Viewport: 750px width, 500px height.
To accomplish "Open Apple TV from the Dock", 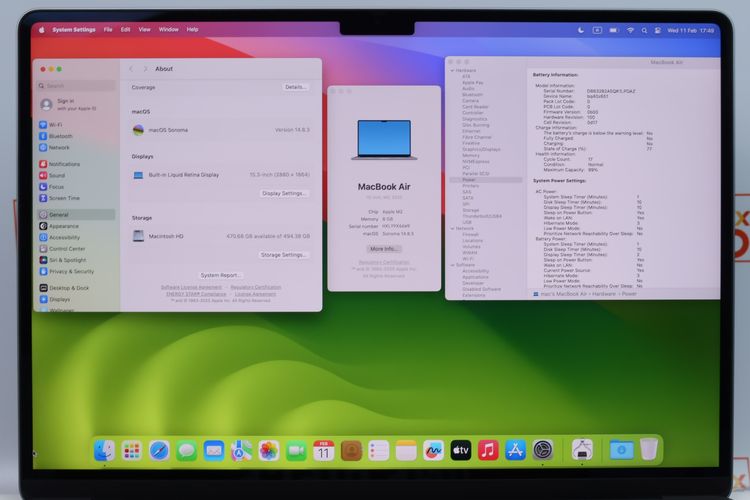I will pyautogui.click(x=461, y=450).
